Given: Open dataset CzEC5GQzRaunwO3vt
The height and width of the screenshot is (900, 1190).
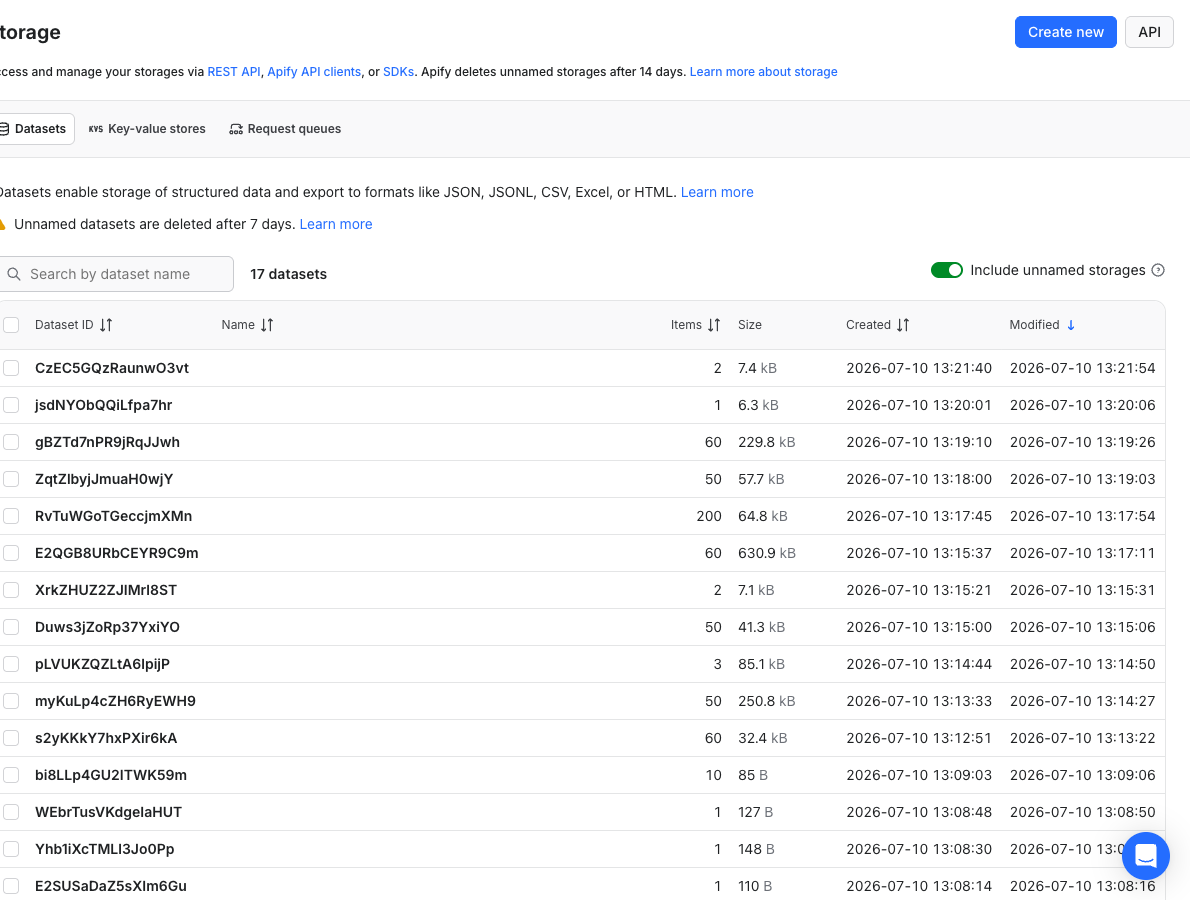Looking at the screenshot, I should 112,368.
